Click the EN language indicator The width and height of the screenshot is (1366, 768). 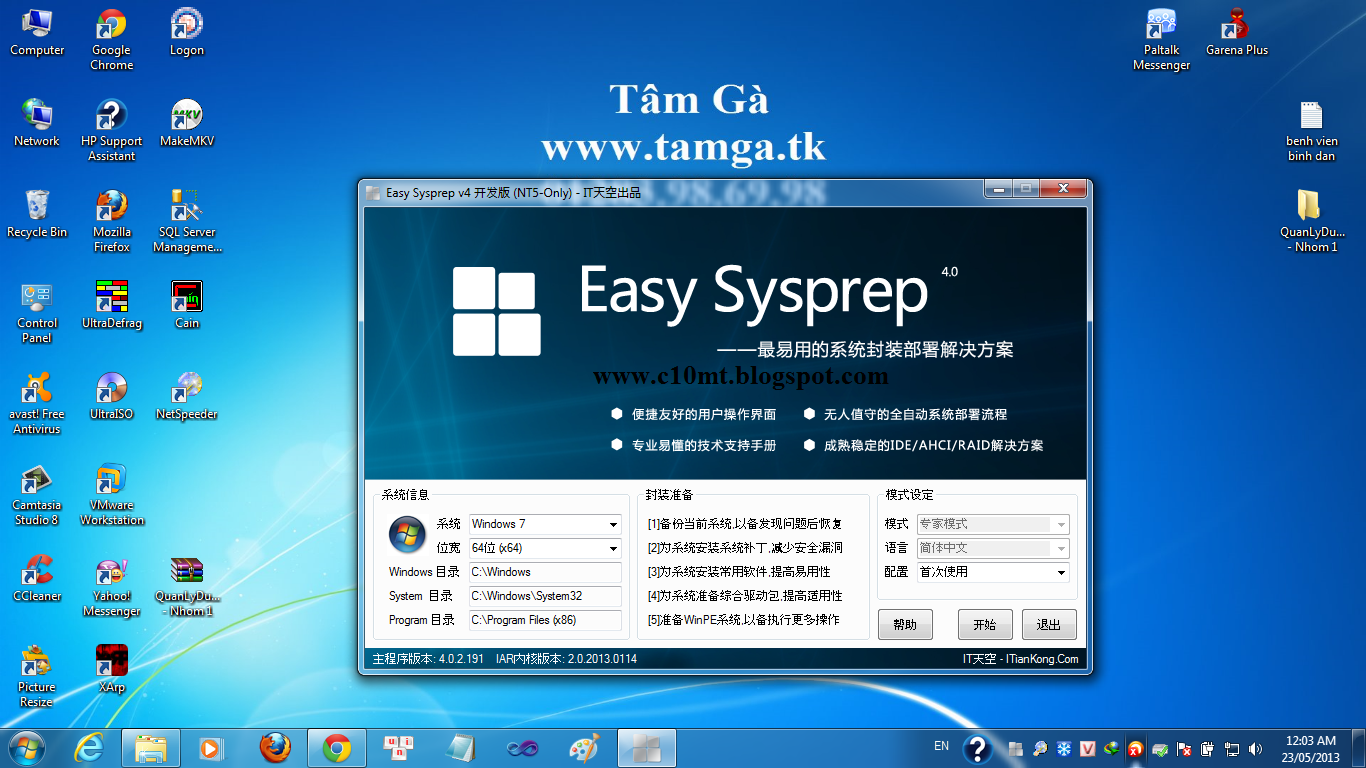coord(941,746)
